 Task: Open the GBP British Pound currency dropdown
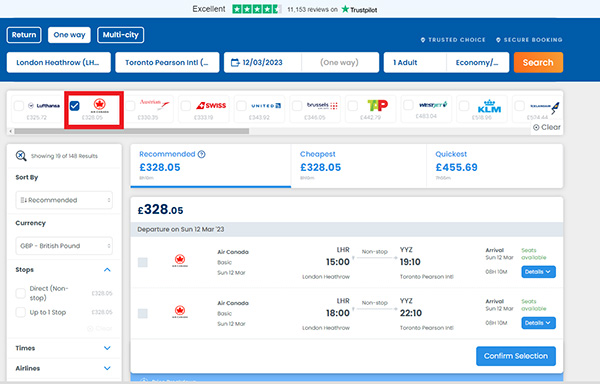tap(64, 246)
